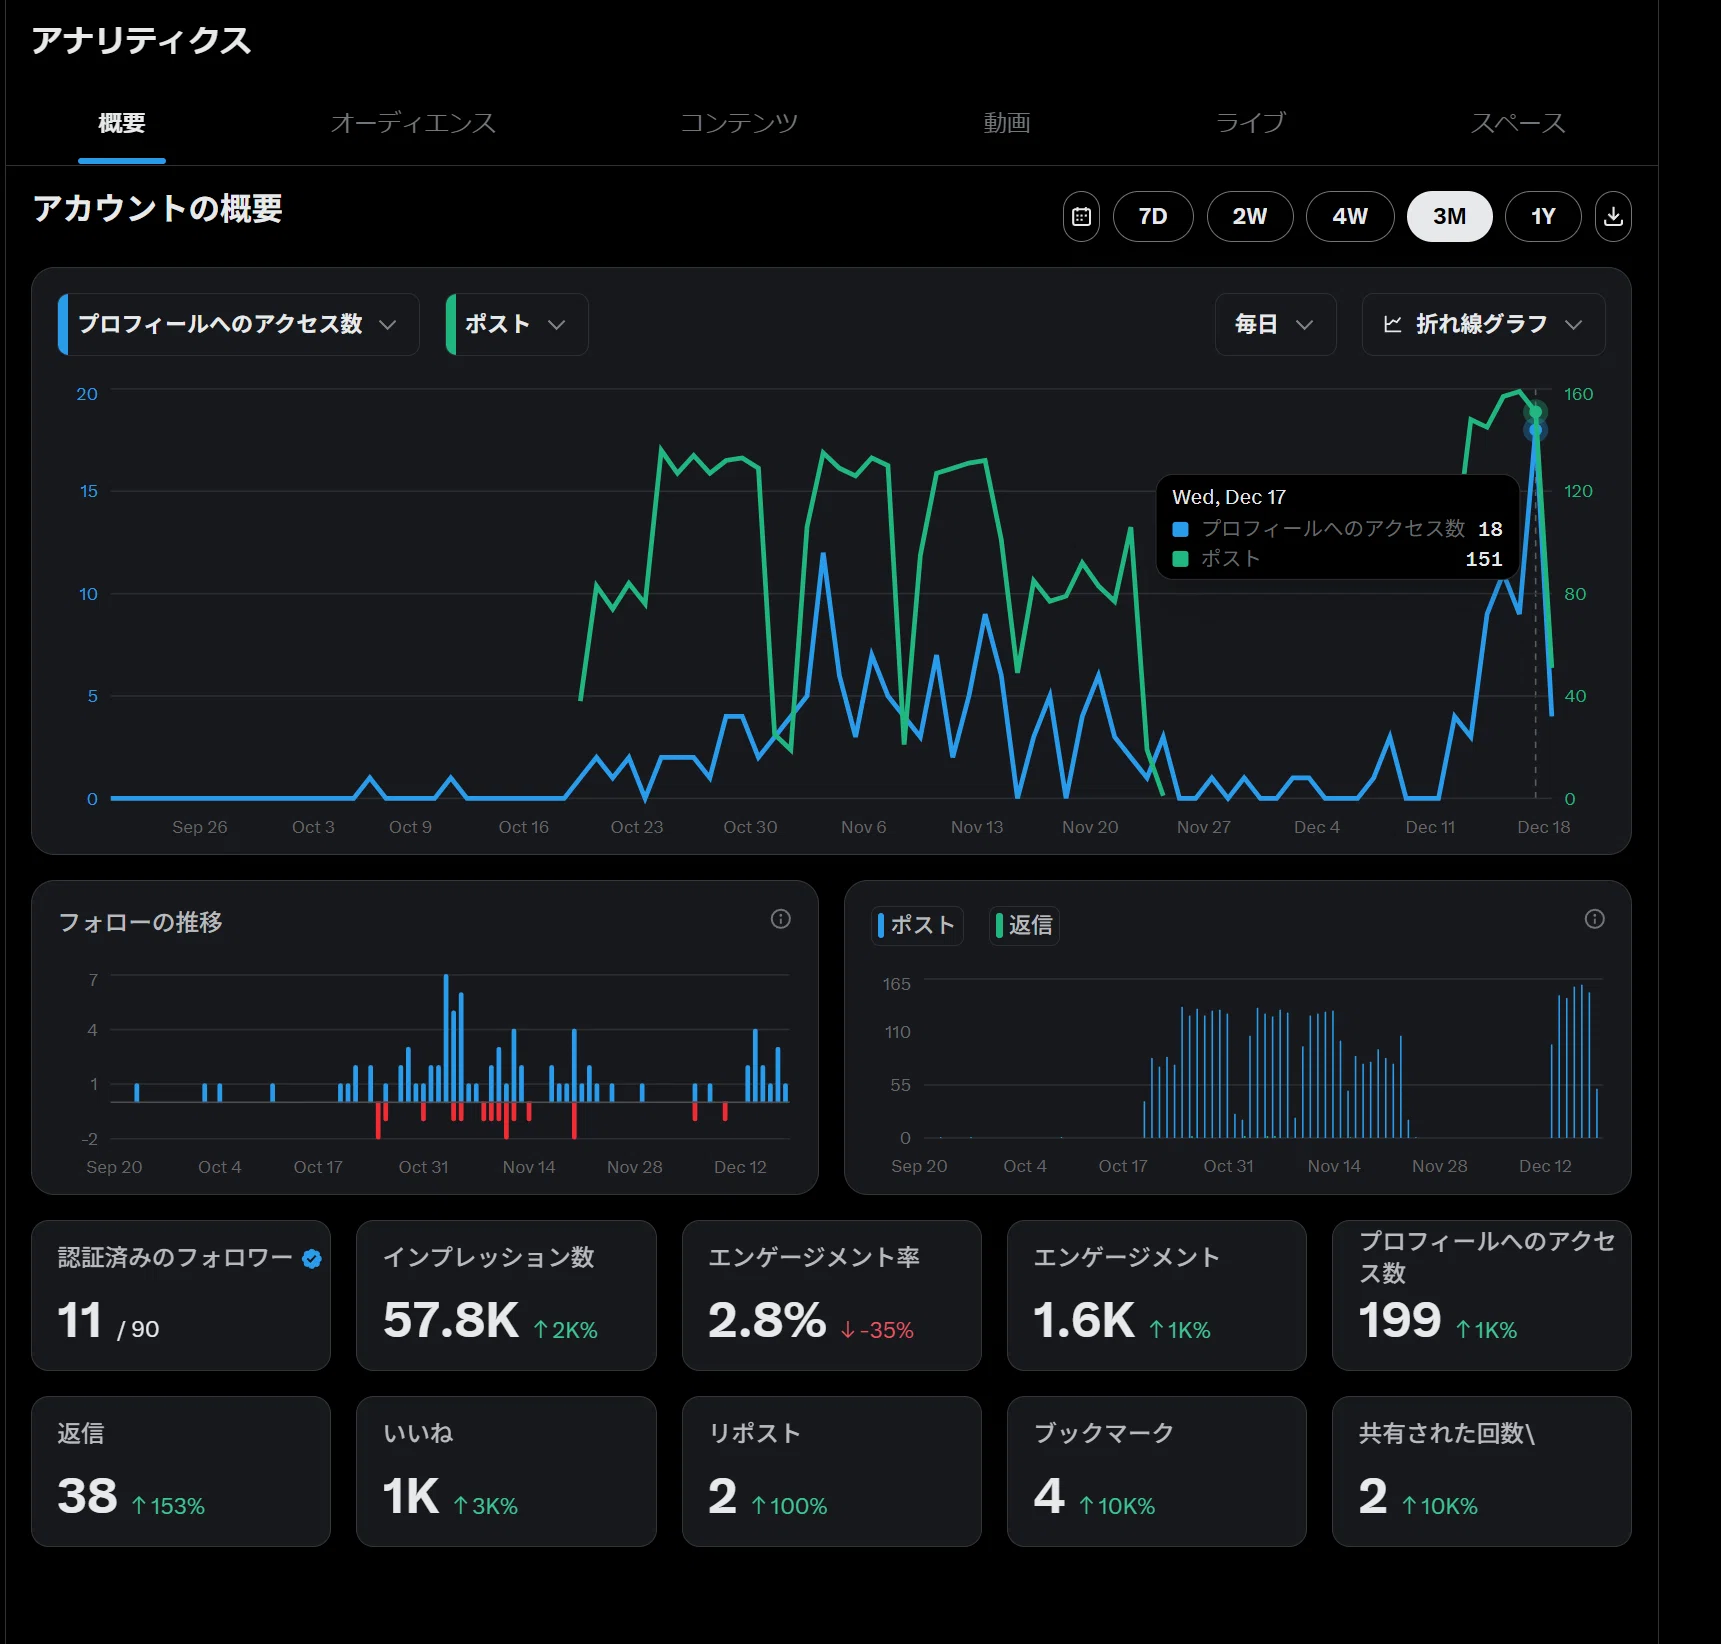Click the download data icon

(x=1613, y=216)
